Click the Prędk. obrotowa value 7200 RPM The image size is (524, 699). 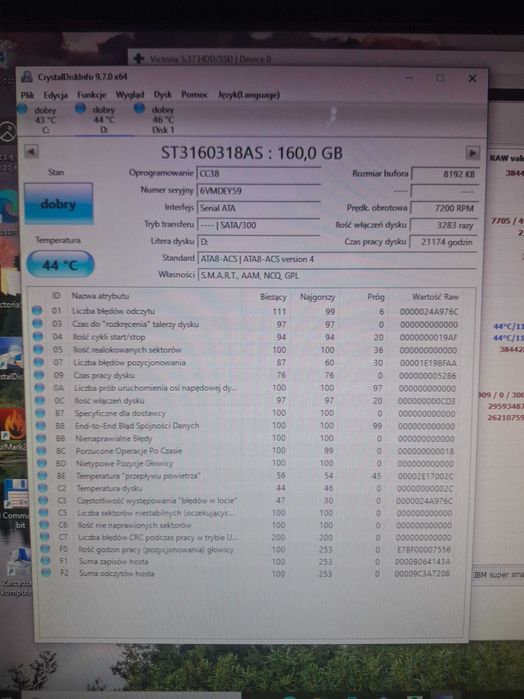tap(444, 208)
